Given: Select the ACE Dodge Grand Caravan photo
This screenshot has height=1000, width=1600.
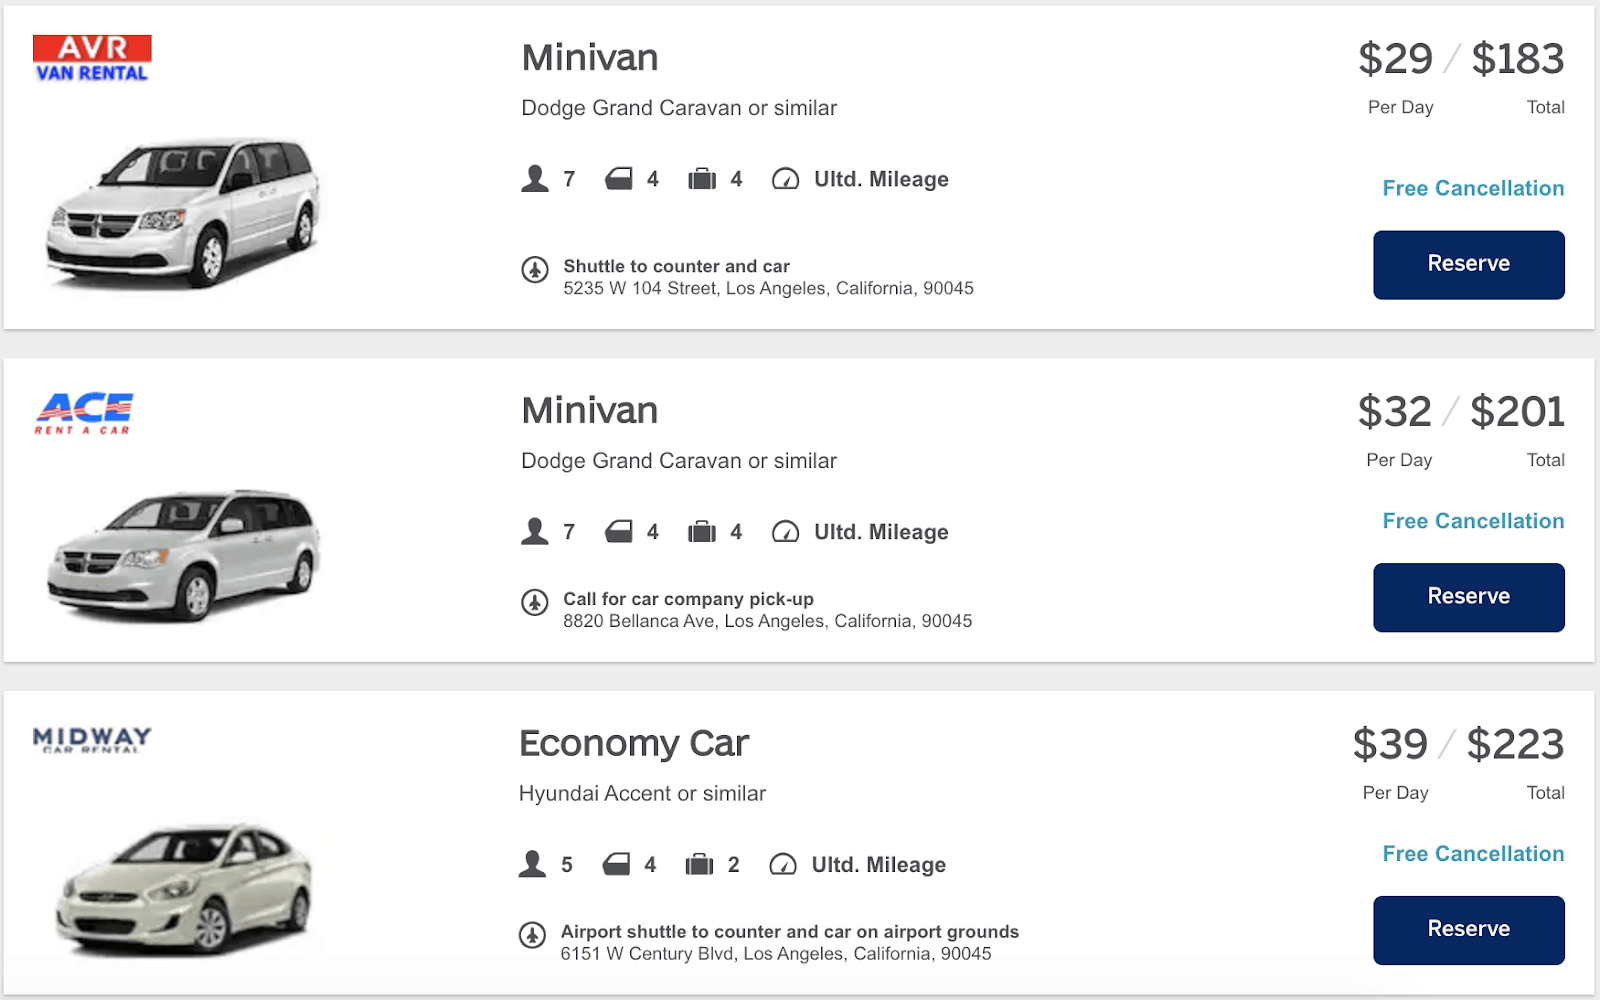Looking at the screenshot, I should pyautogui.click(x=184, y=555).
